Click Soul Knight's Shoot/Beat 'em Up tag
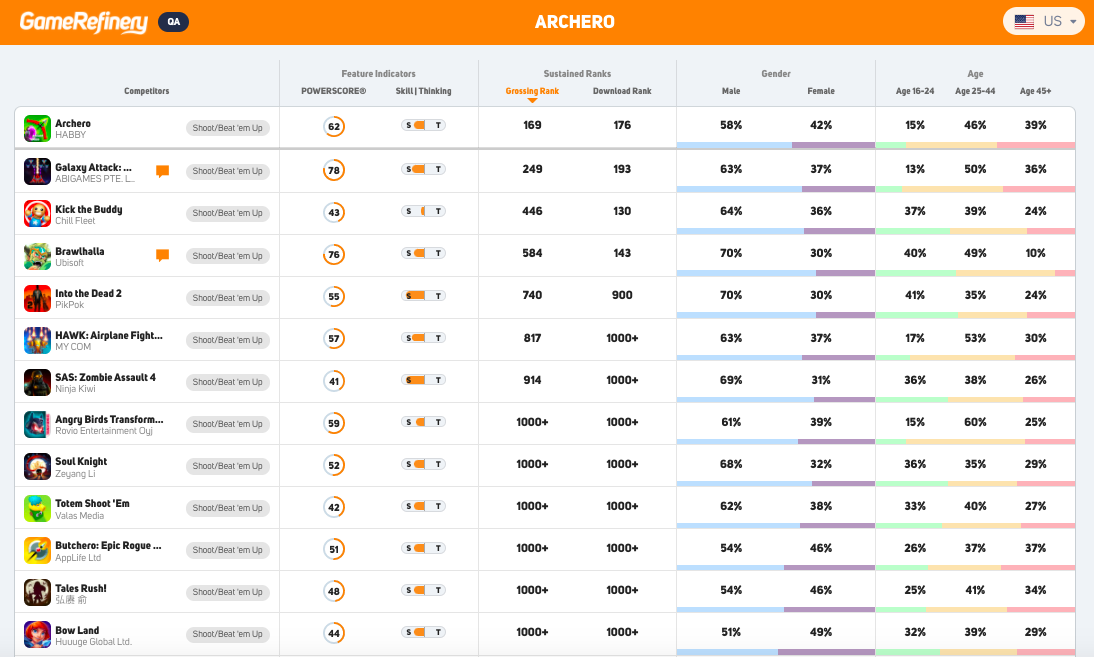The width and height of the screenshot is (1094, 657). click(227, 466)
